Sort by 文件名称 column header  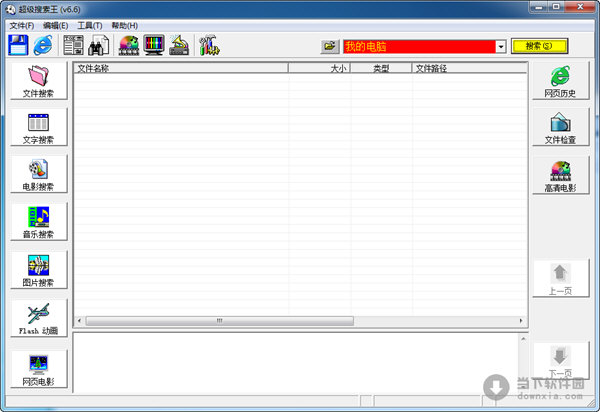pos(181,68)
